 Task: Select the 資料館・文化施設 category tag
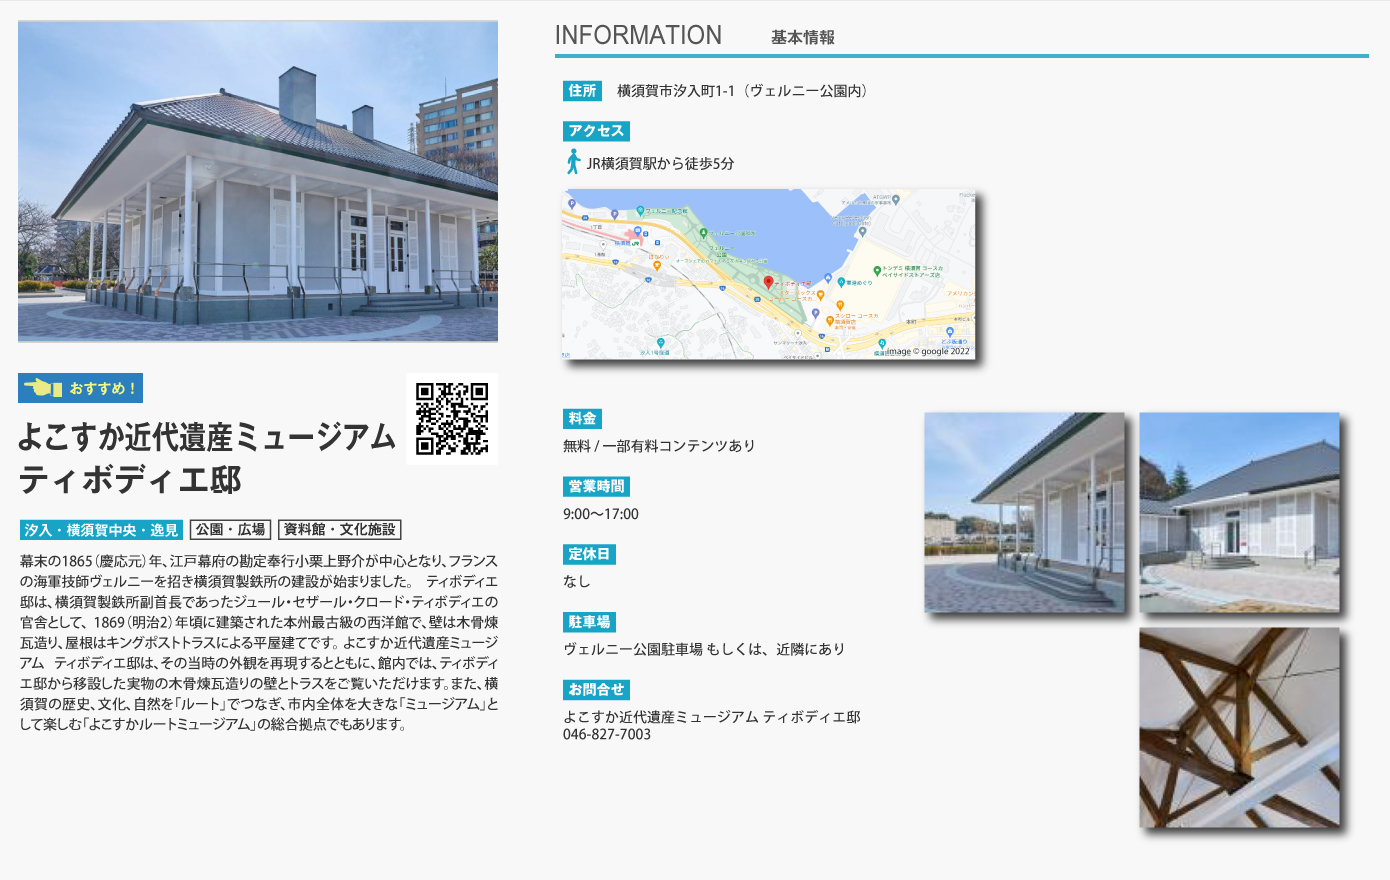(340, 530)
